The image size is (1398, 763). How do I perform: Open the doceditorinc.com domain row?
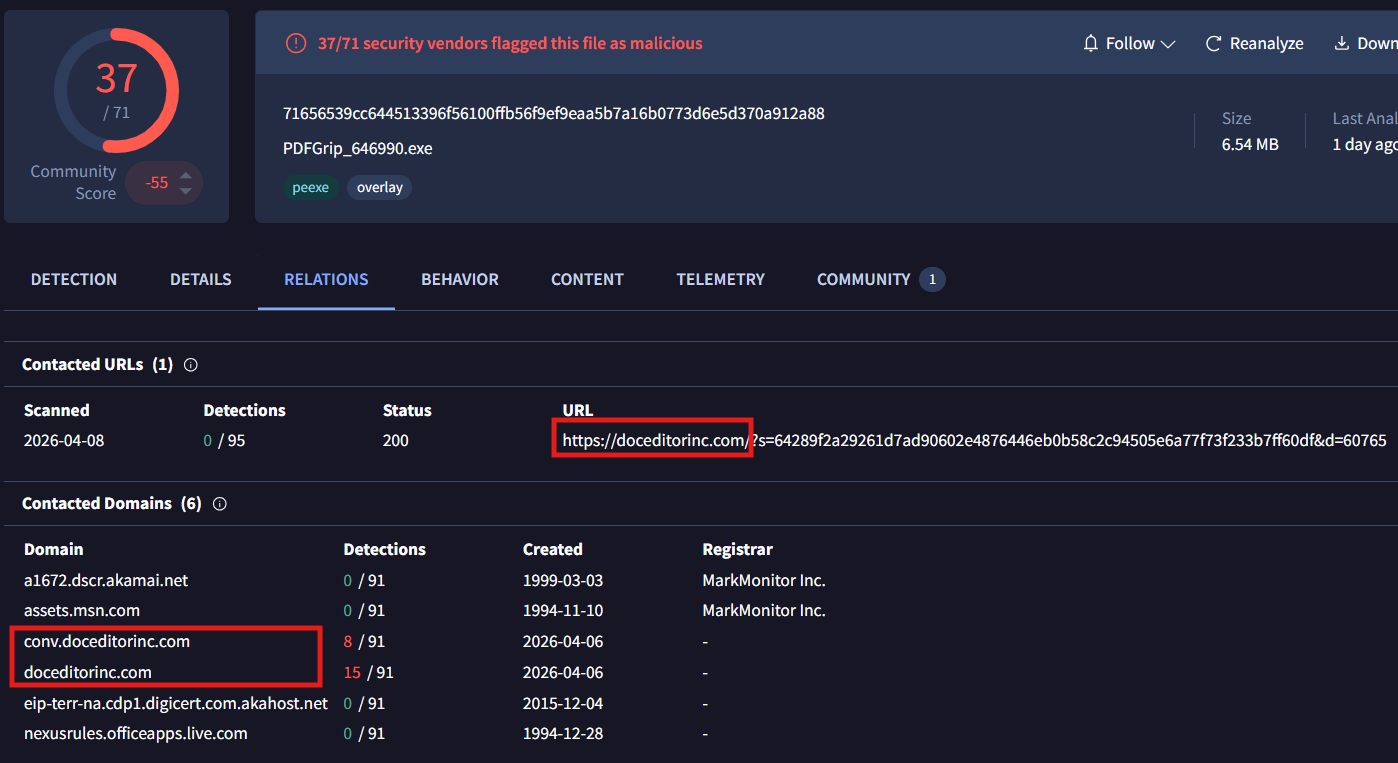pyautogui.click(x=88, y=673)
